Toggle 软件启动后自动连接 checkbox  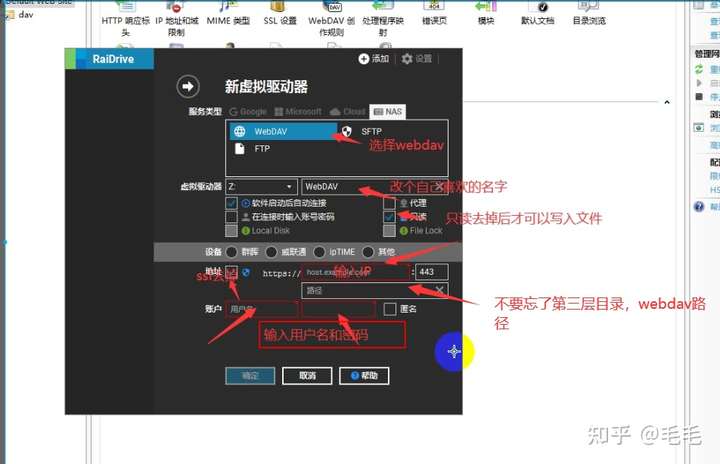[x=231, y=203]
